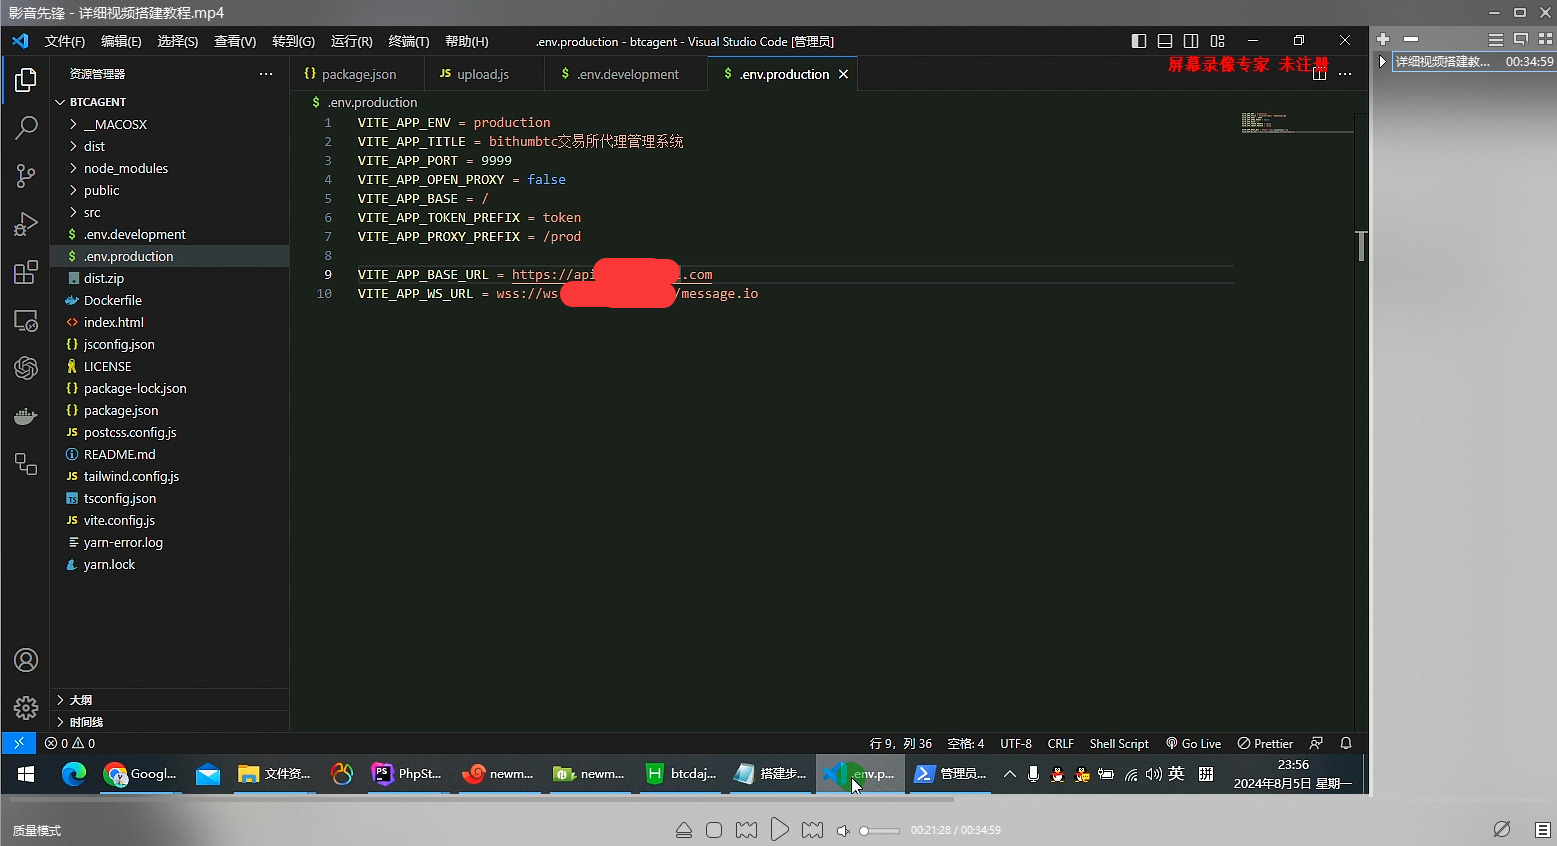Click the feedback icon in the status bar

click(1316, 743)
